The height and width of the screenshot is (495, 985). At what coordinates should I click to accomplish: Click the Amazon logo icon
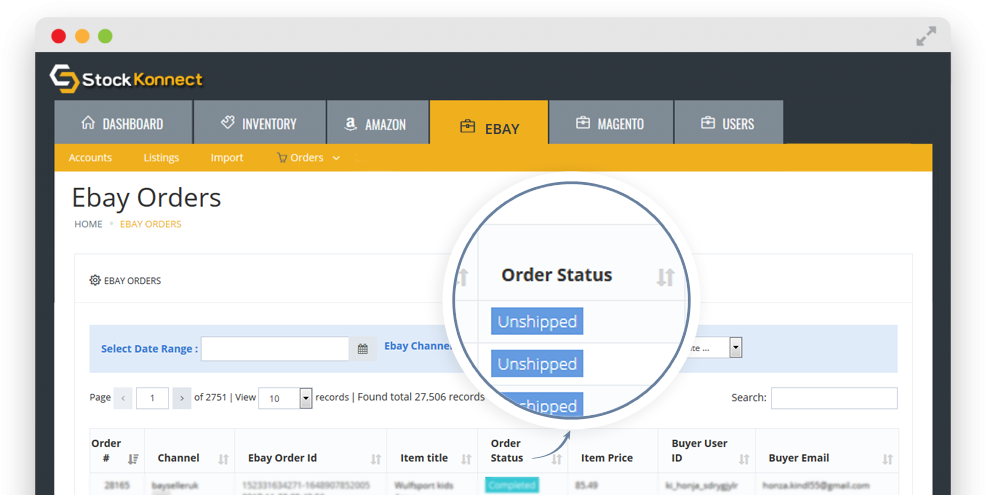[351, 124]
